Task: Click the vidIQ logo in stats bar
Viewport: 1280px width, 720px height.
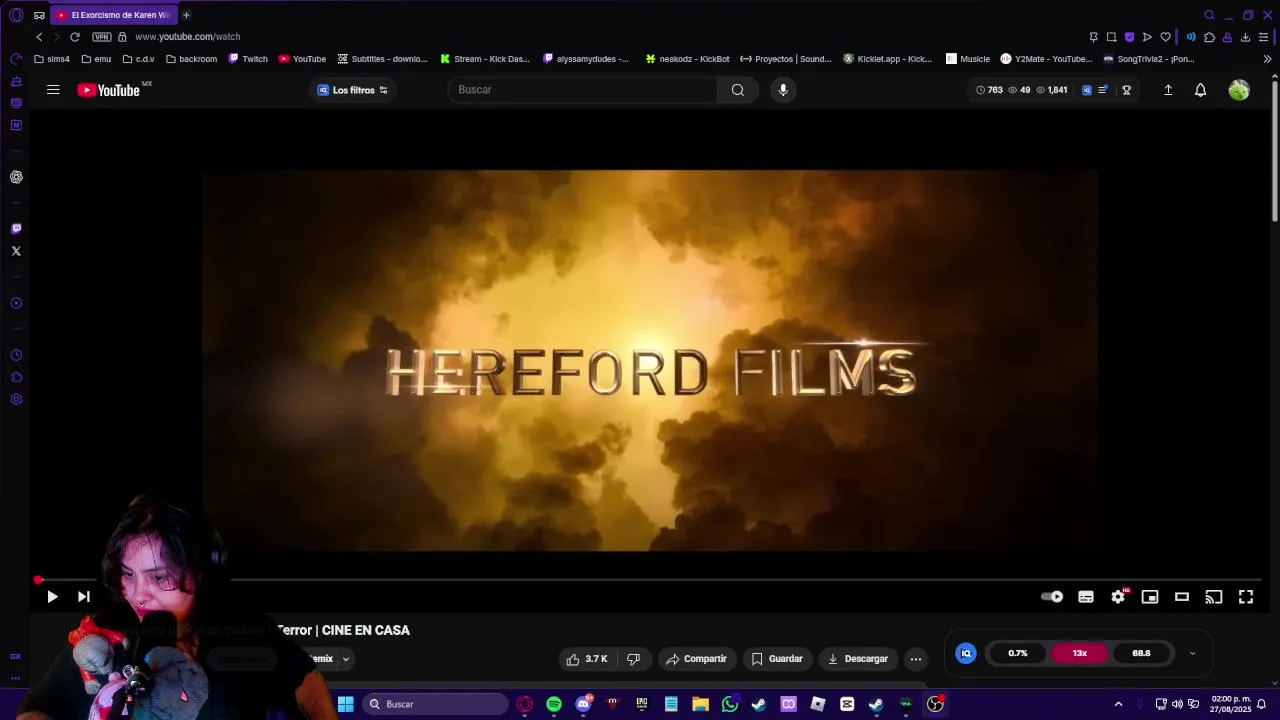Action: point(966,653)
